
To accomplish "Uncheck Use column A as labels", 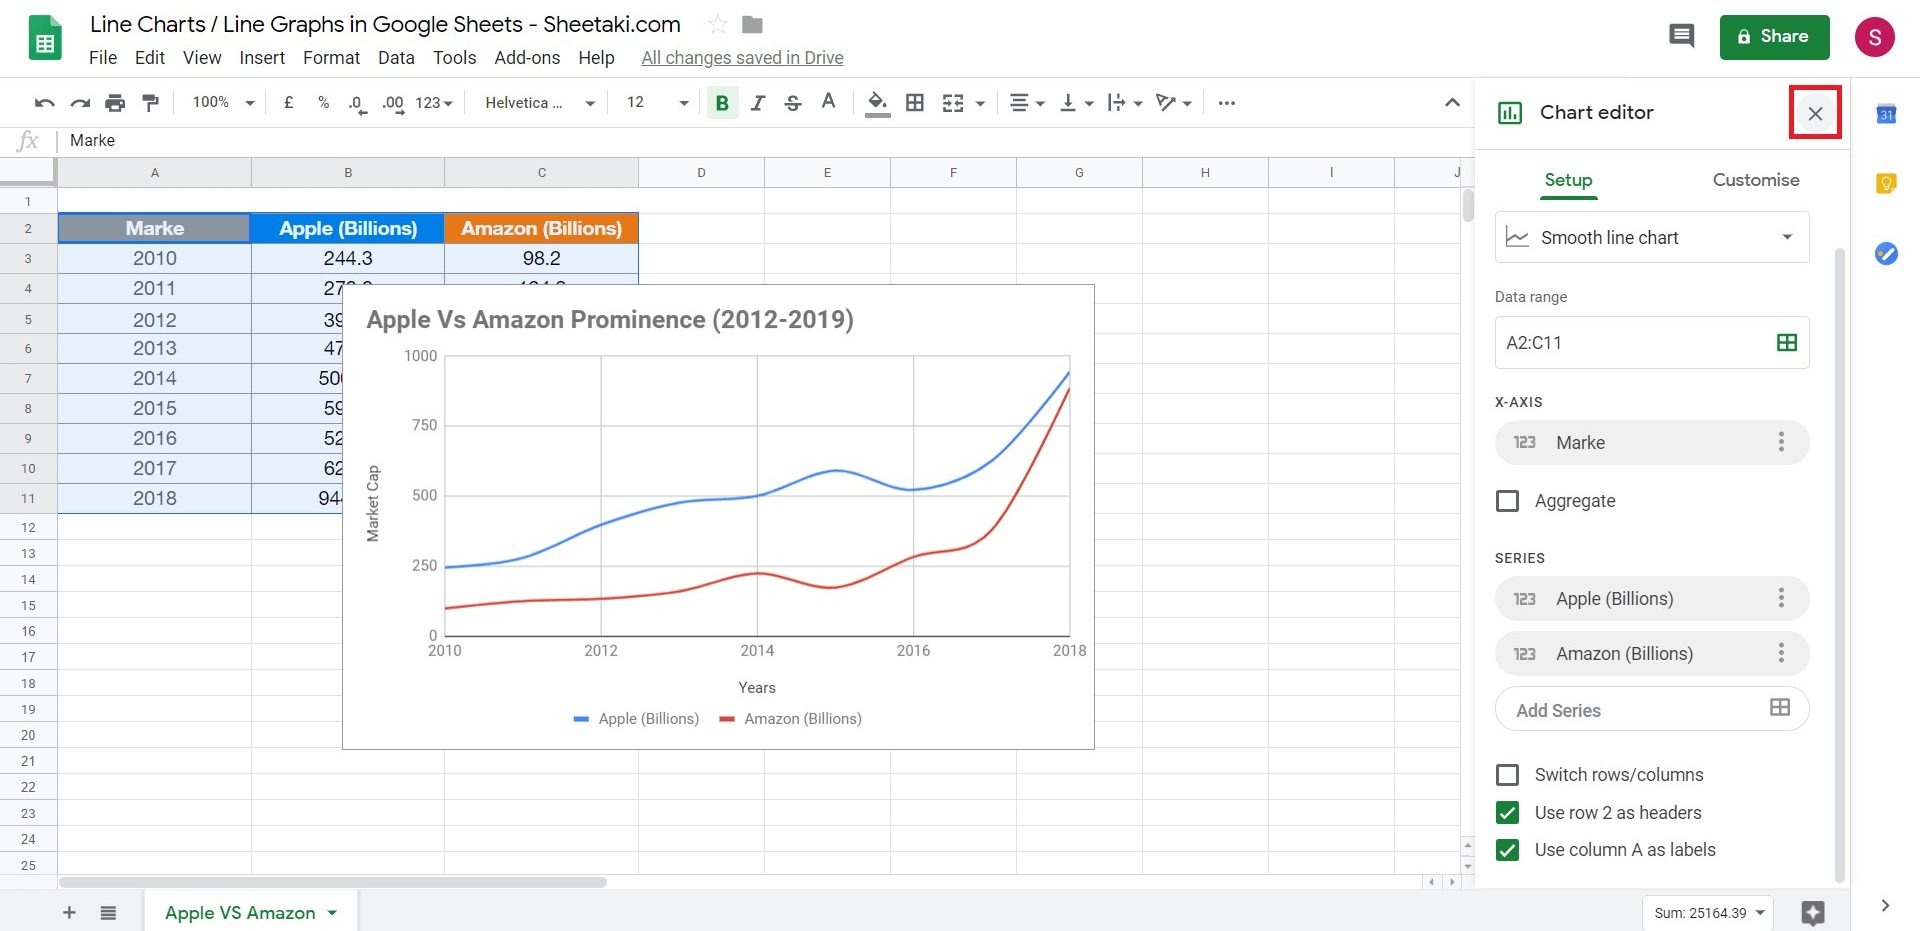I will 1507,850.
